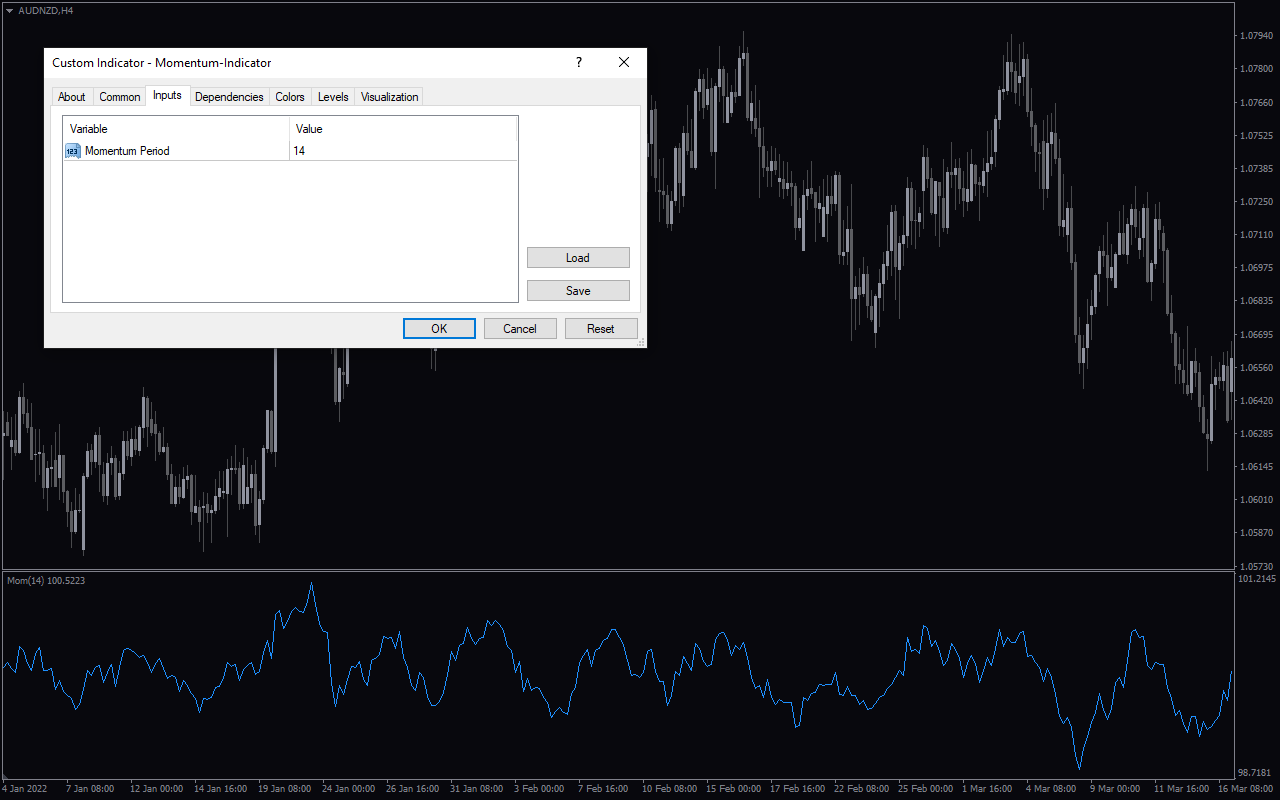Image resolution: width=1280 pixels, height=800 pixels.
Task: Click the Value column header
Action: (x=404, y=129)
